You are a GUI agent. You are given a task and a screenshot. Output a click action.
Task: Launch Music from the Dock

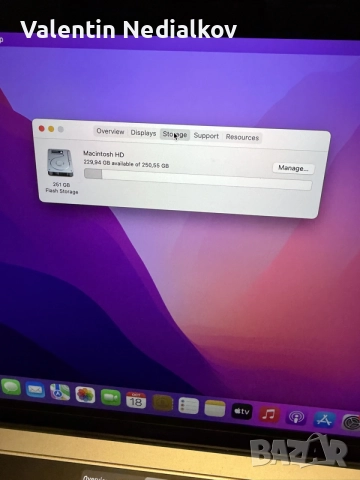pos(269,414)
